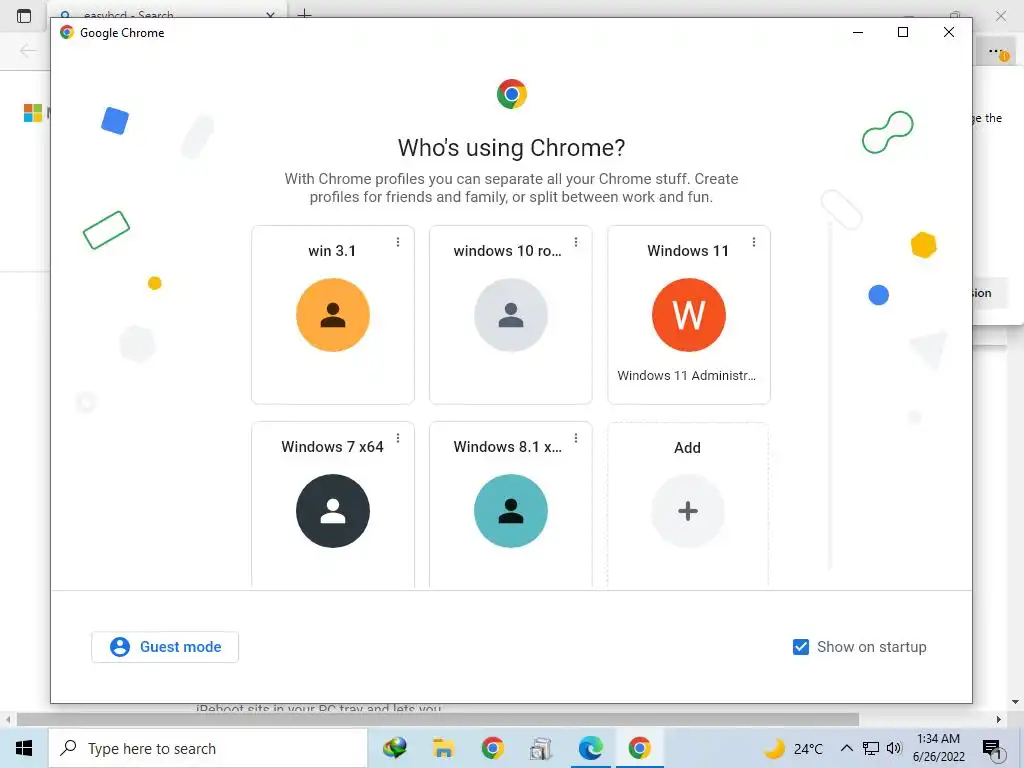Open more options for Windows 11 profile
This screenshot has height=768, width=1024.
coord(754,242)
